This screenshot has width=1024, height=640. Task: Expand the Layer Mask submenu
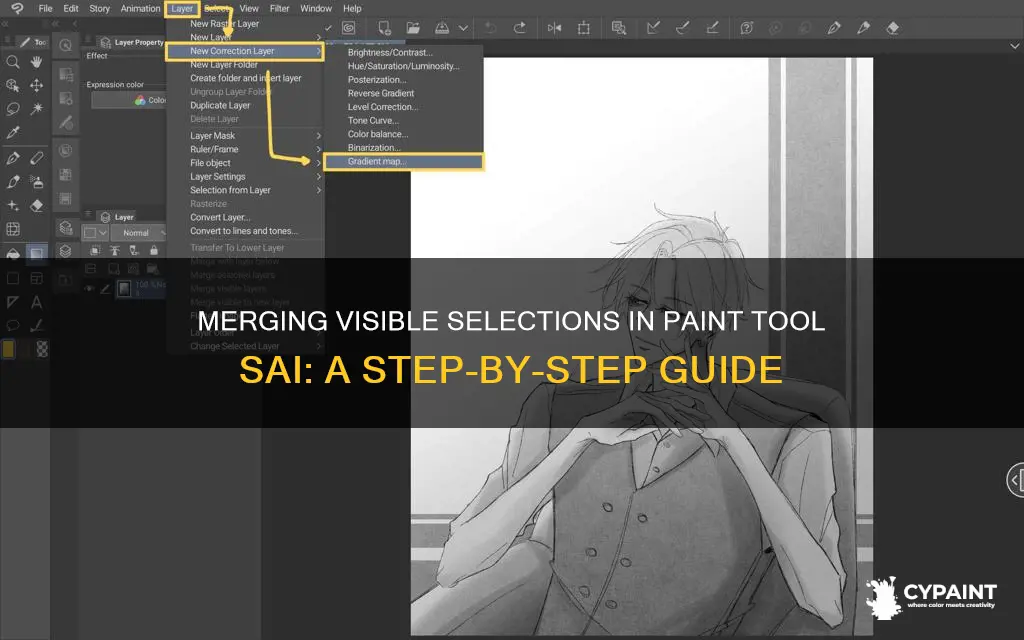(x=245, y=136)
